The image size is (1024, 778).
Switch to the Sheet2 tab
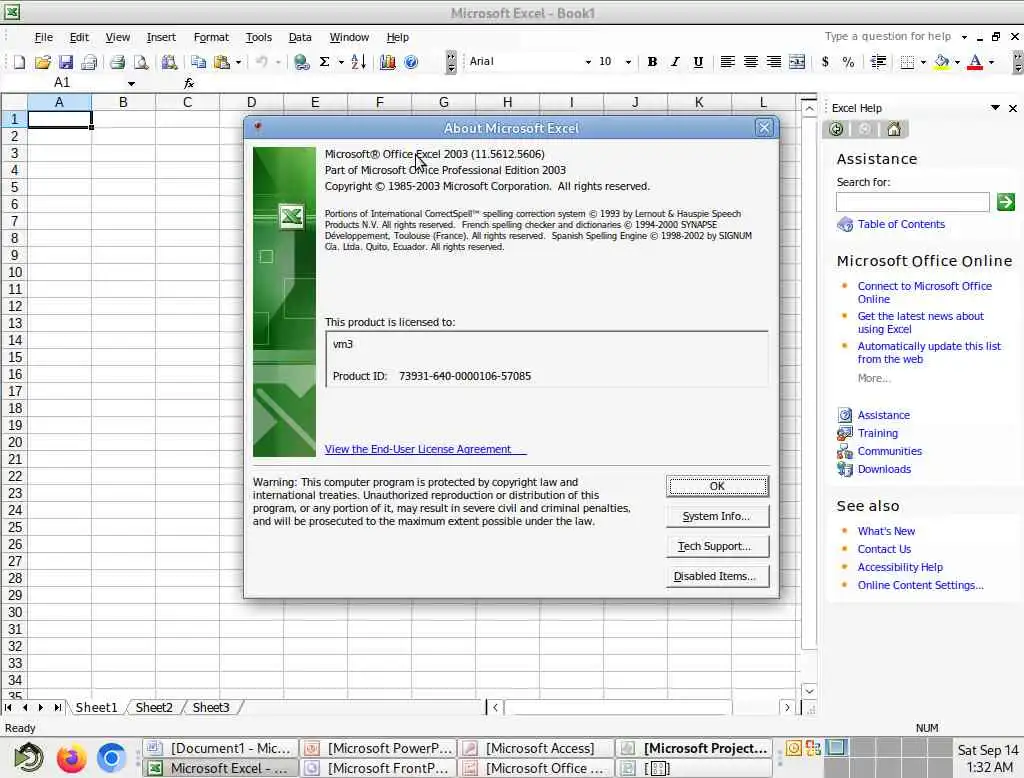(x=154, y=707)
